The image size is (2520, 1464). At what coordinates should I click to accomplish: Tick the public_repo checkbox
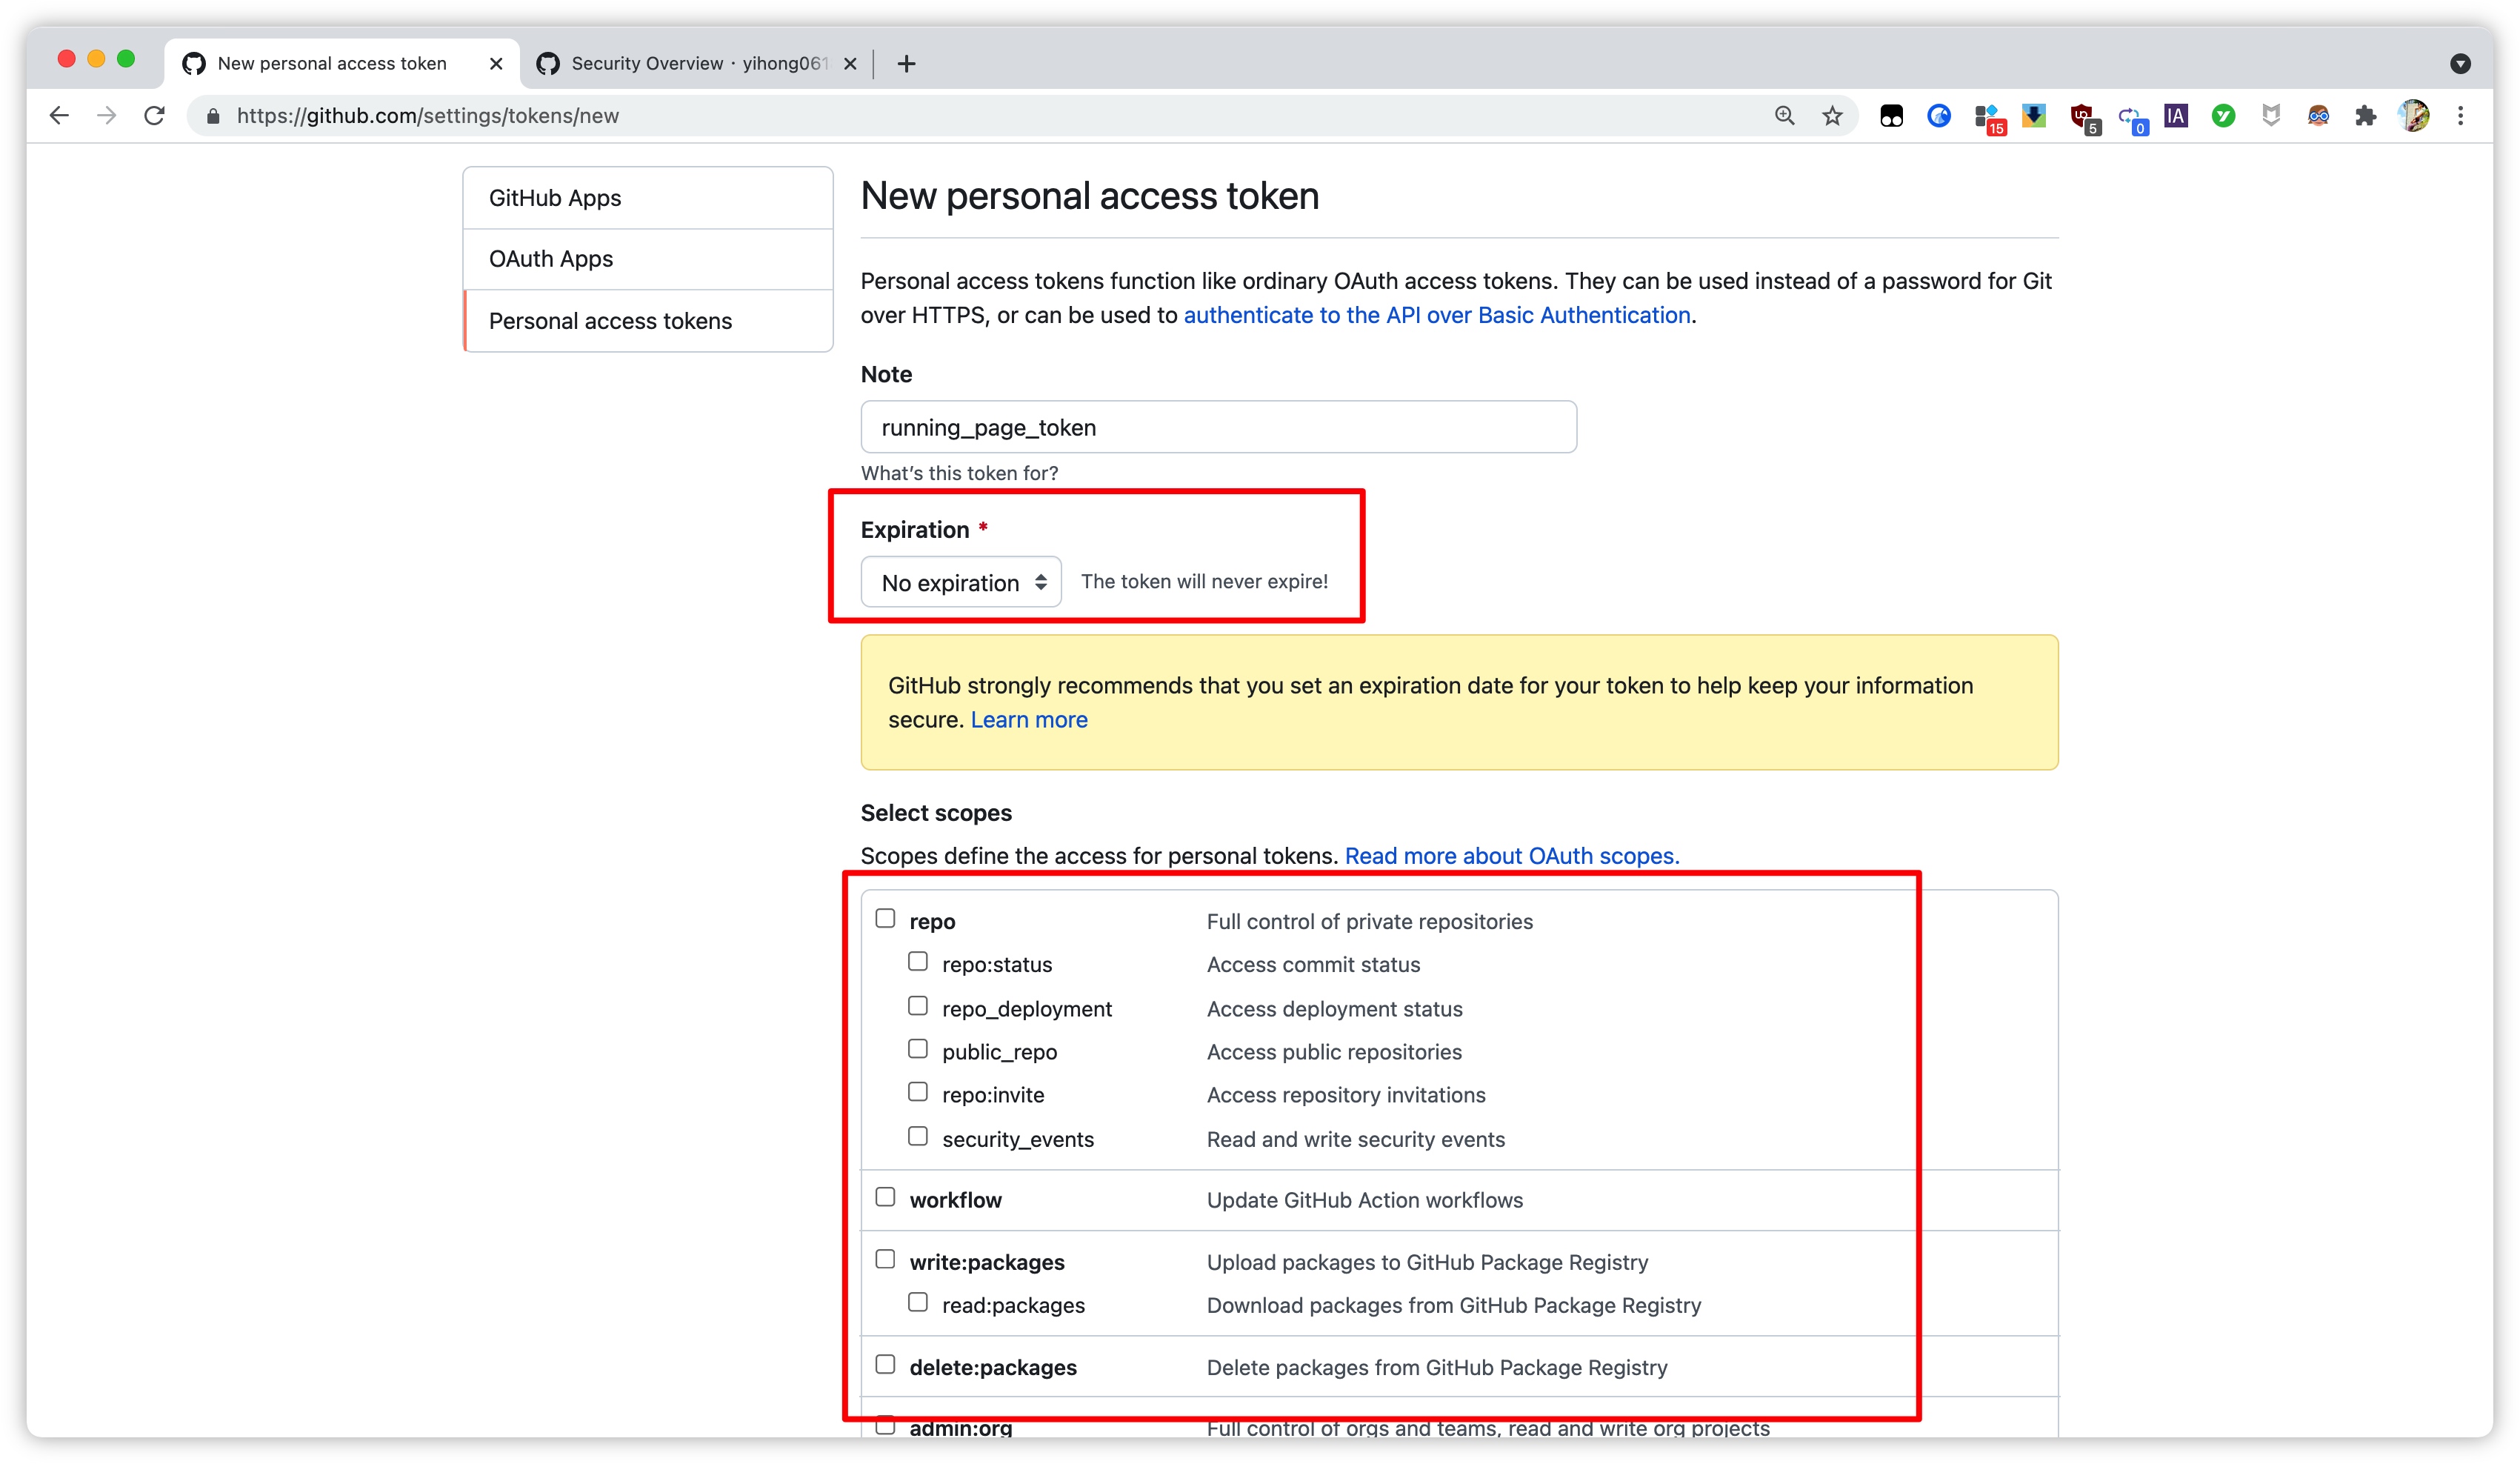[917, 1049]
